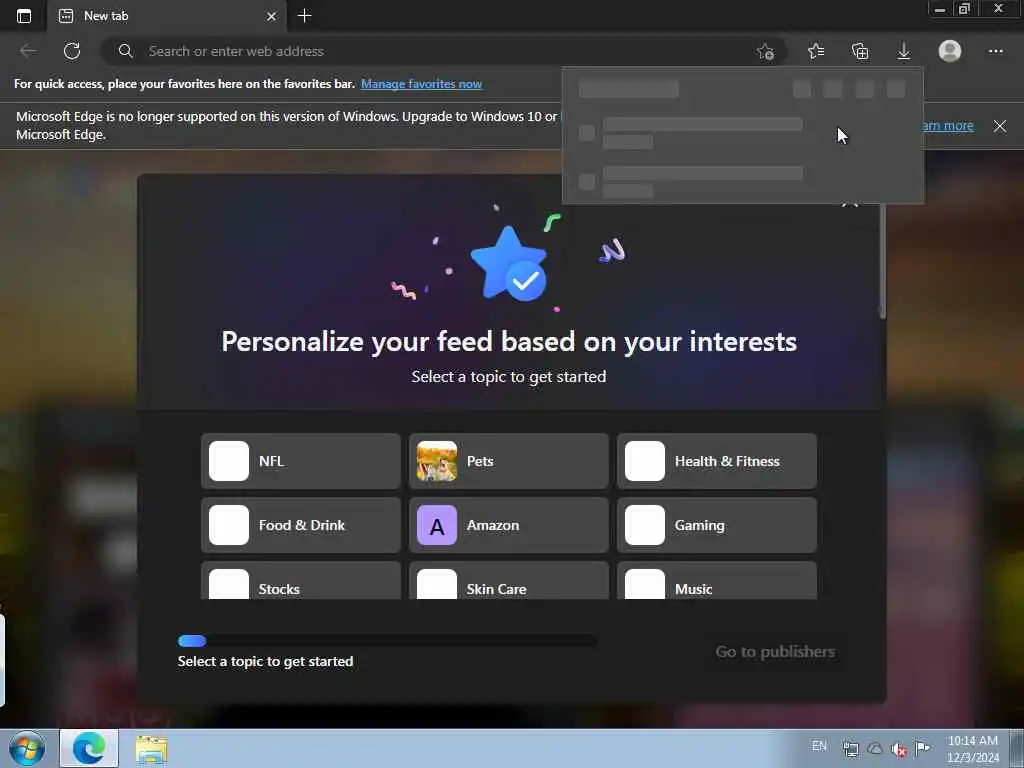Click Manage favorites now link
Image resolution: width=1024 pixels, height=768 pixels.
[x=421, y=84]
